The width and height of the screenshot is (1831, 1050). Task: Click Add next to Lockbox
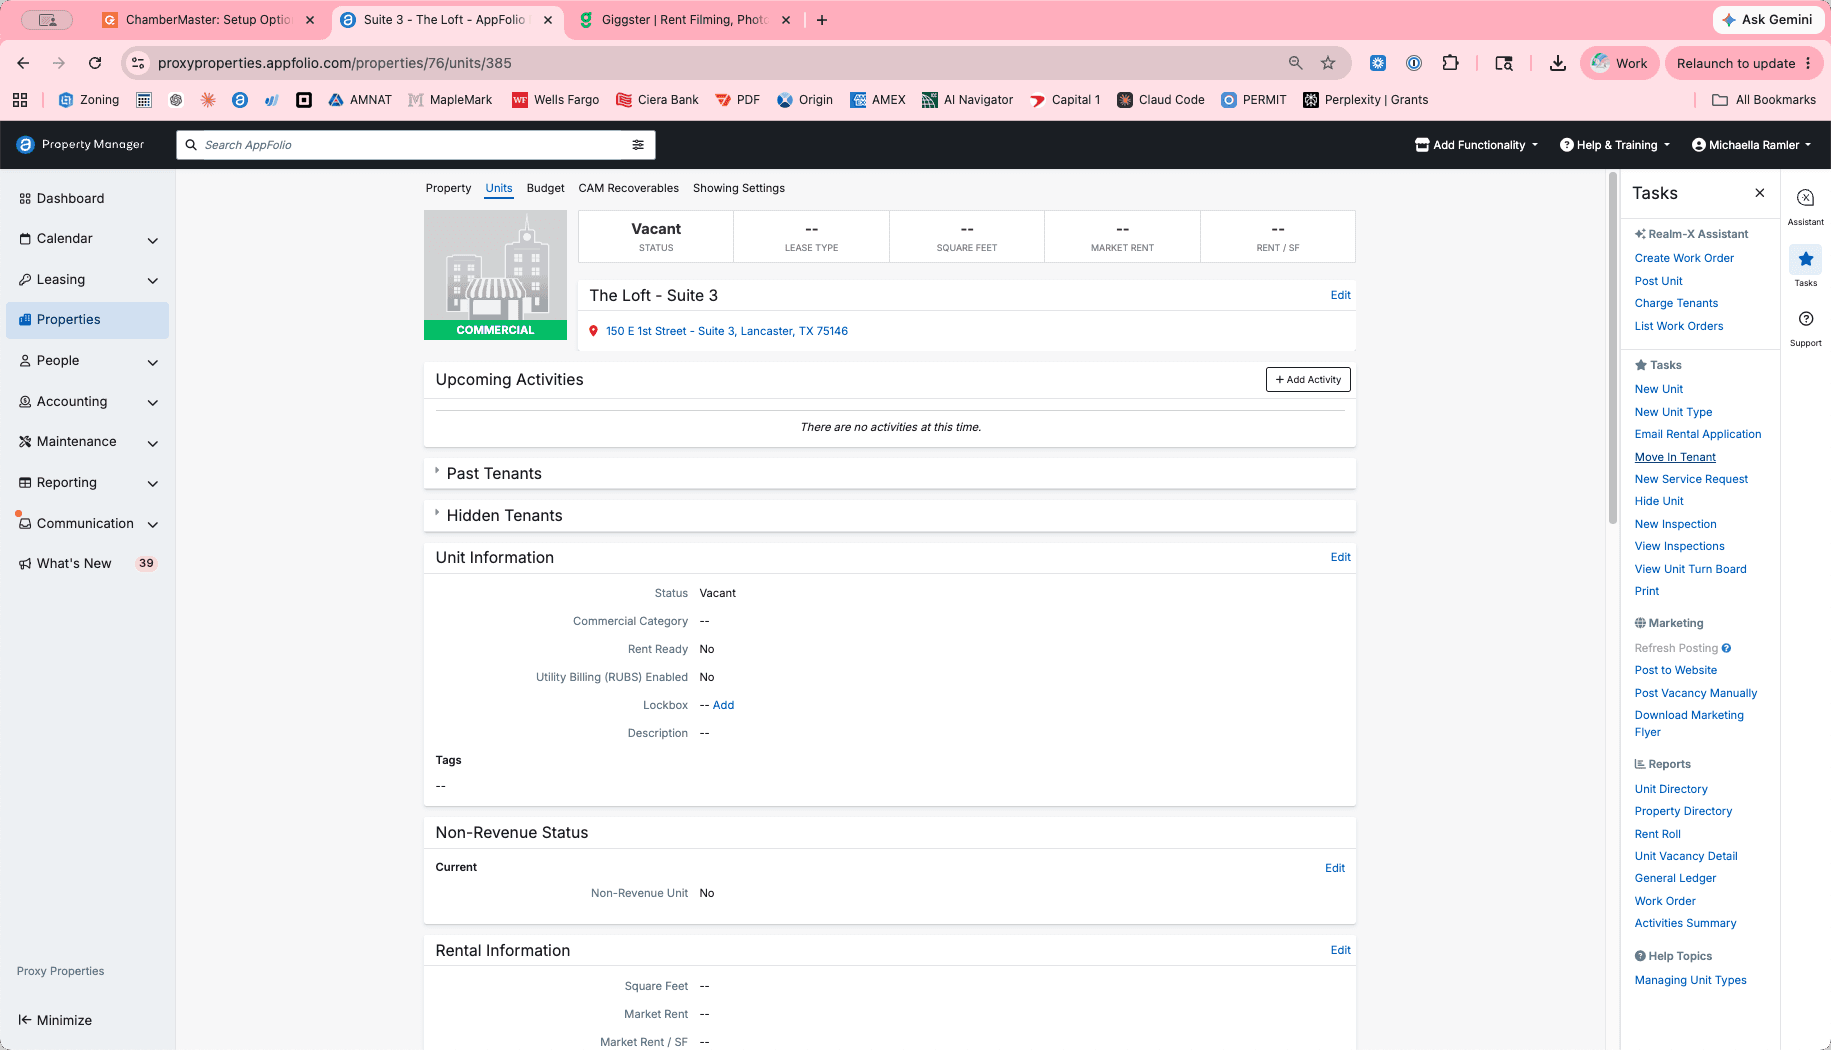pyautogui.click(x=723, y=705)
